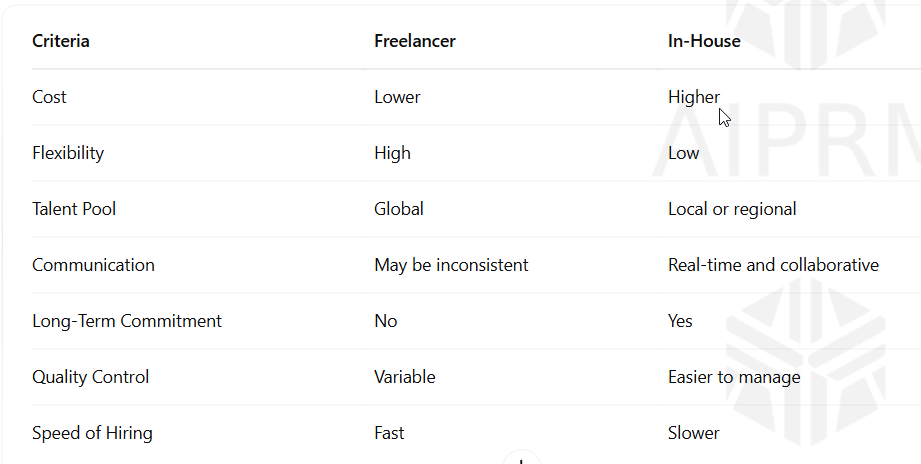Click the Freelancer column header
921x464 pixels.
pos(415,41)
